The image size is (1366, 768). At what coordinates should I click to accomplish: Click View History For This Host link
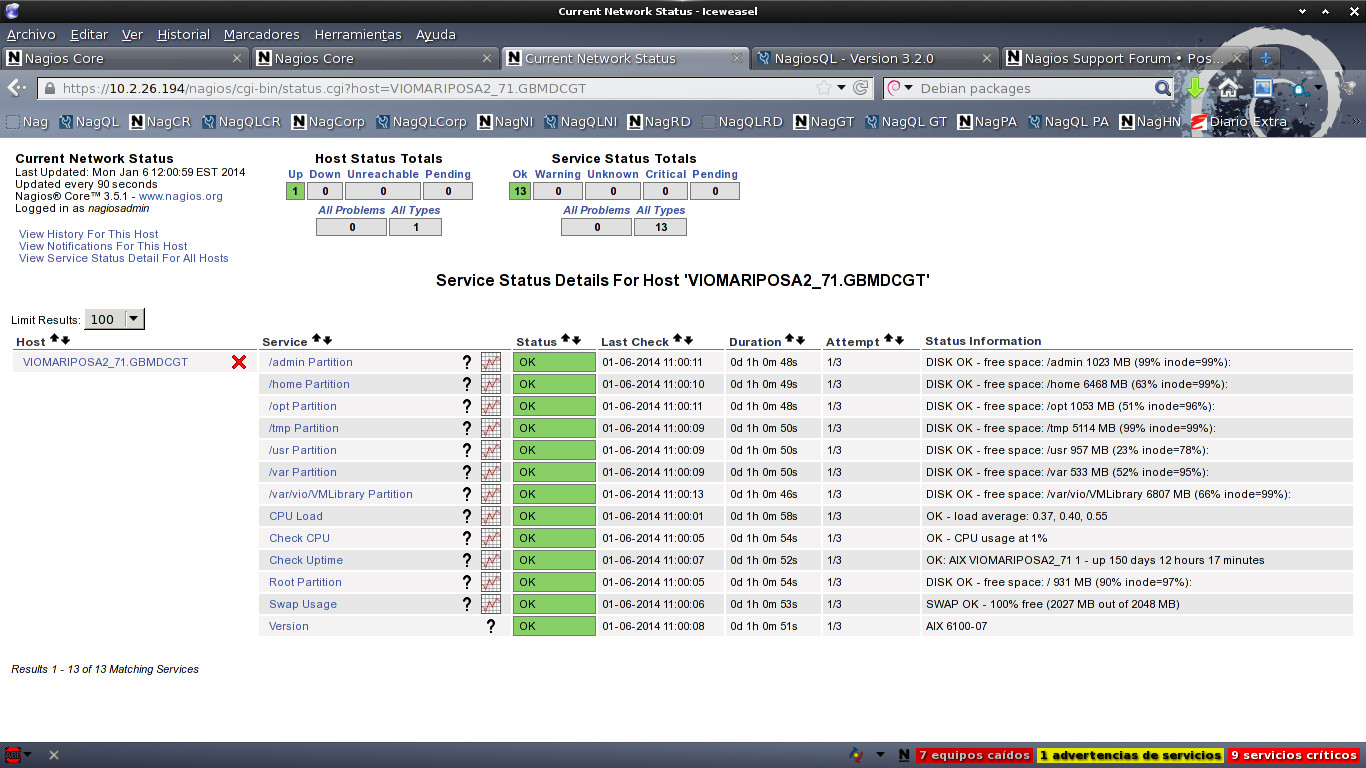pyautogui.click(x=88, y=234)
